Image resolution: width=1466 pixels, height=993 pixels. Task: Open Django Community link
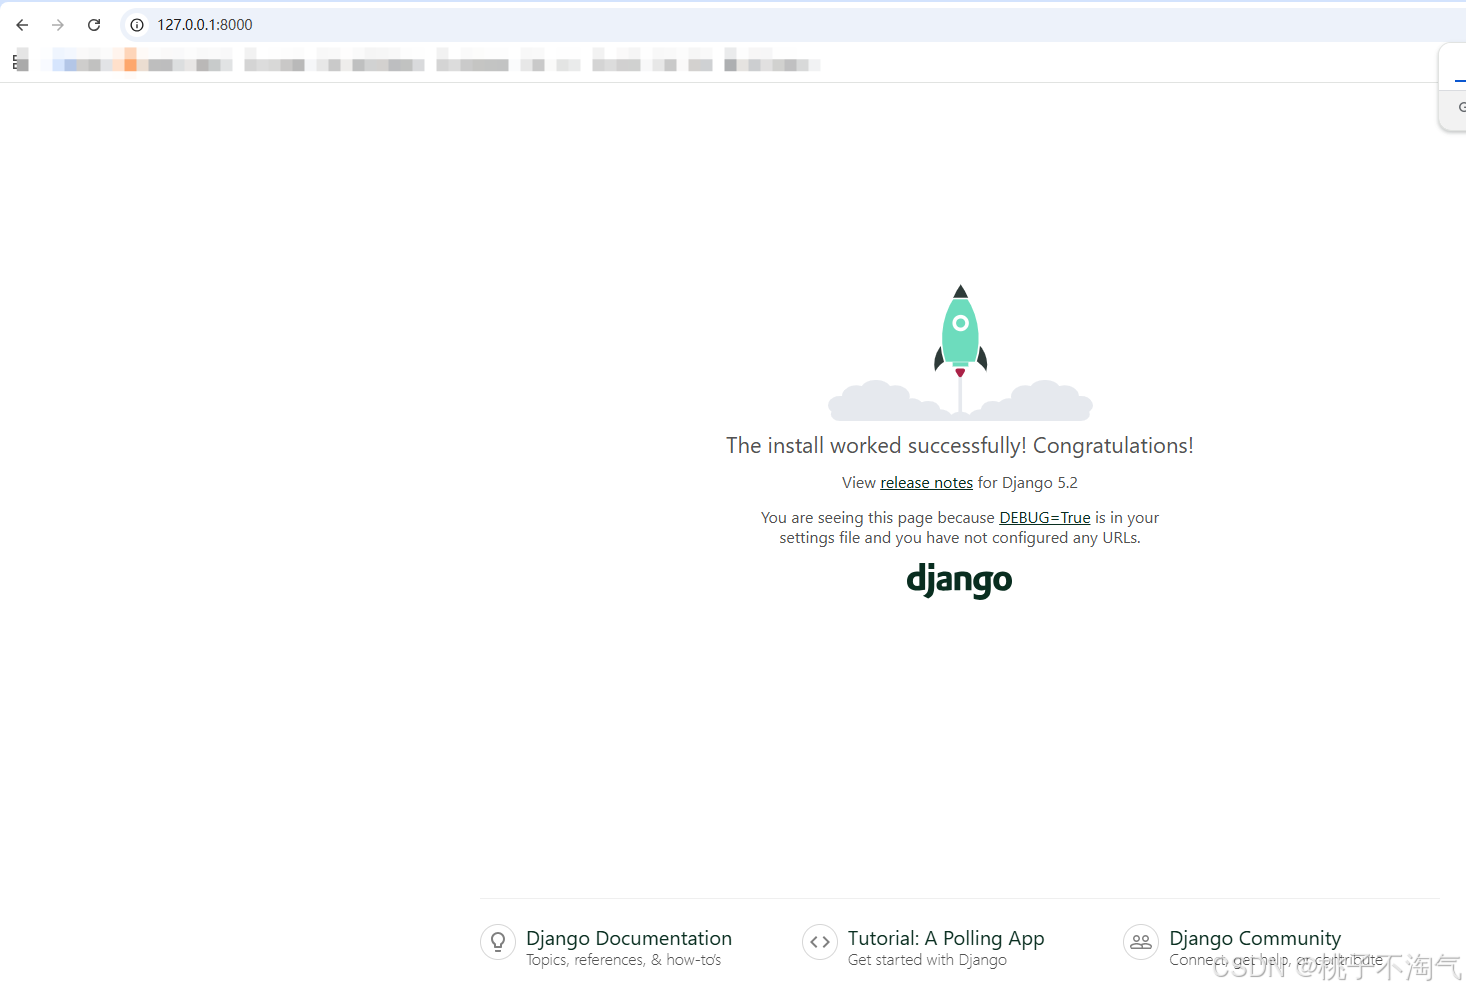[1255, 938]
